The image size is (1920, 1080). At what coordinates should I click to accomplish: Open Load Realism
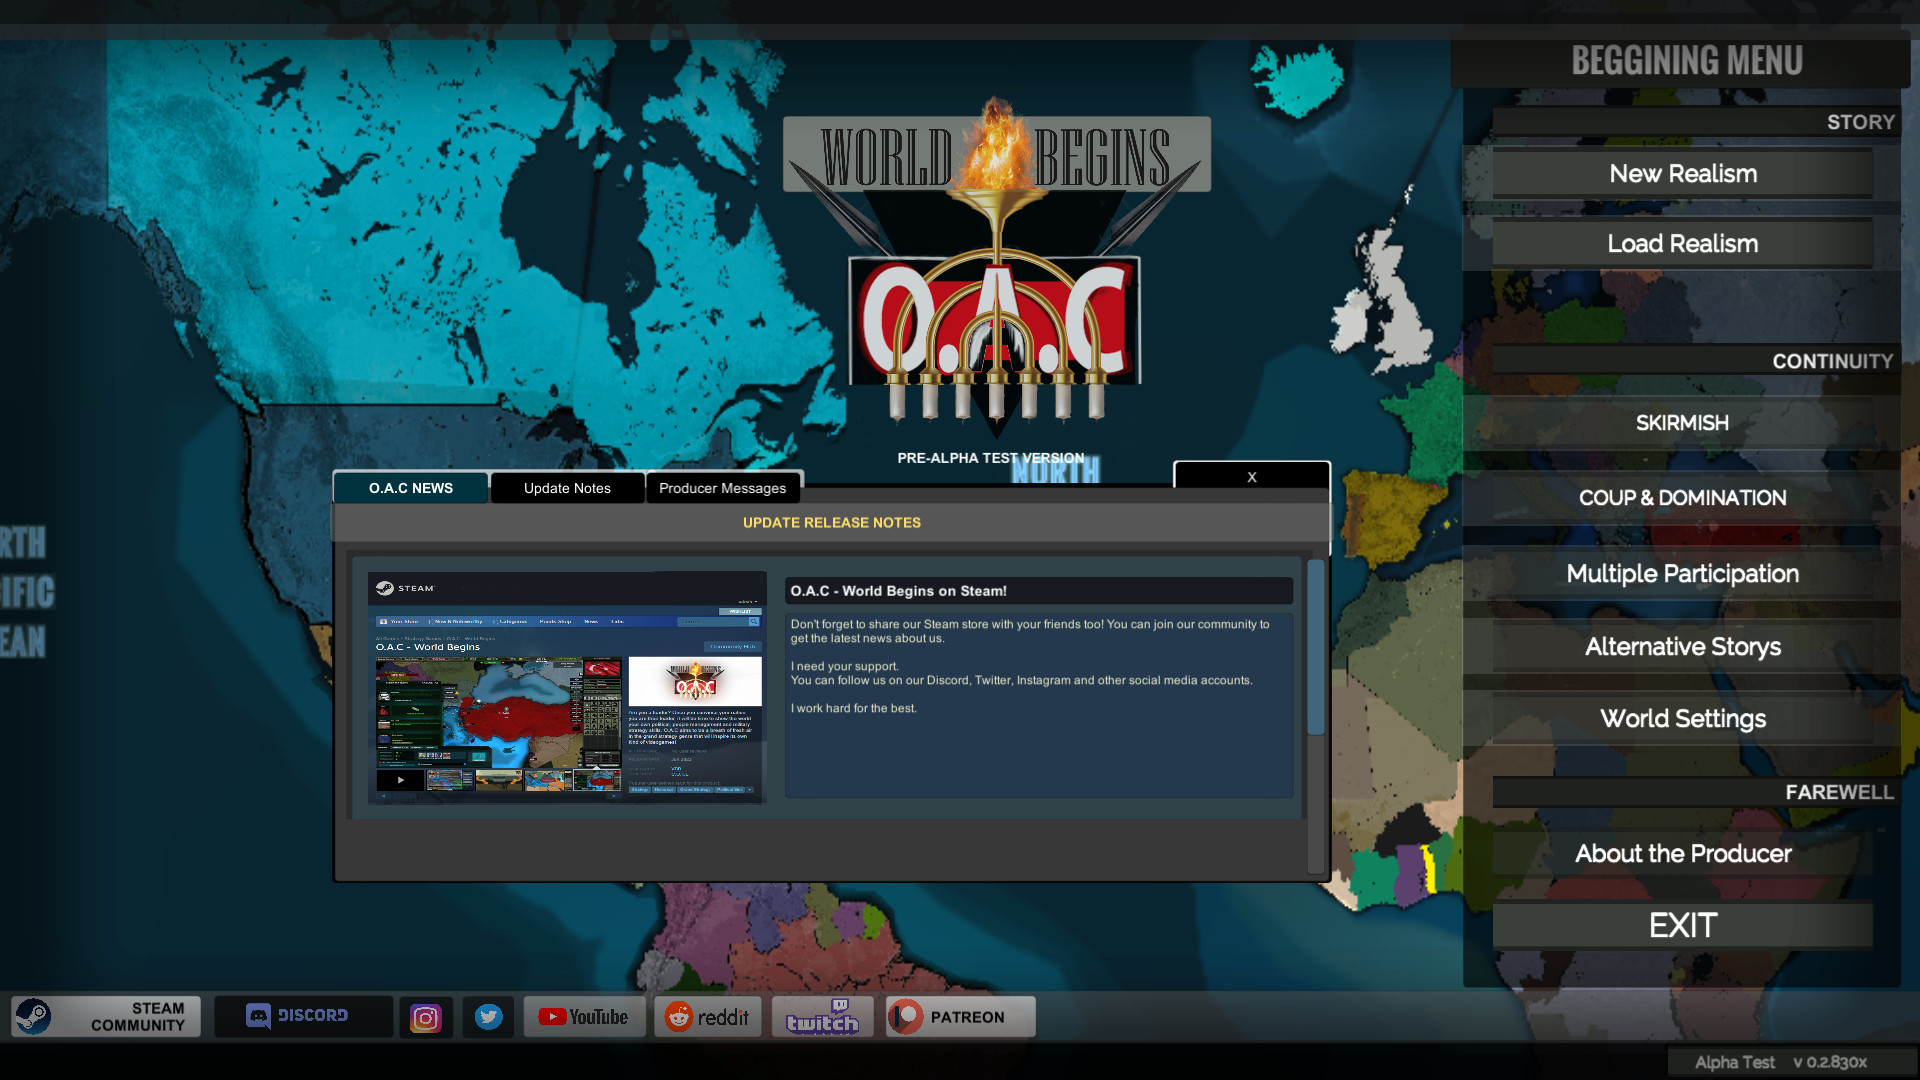[1682, 243]
